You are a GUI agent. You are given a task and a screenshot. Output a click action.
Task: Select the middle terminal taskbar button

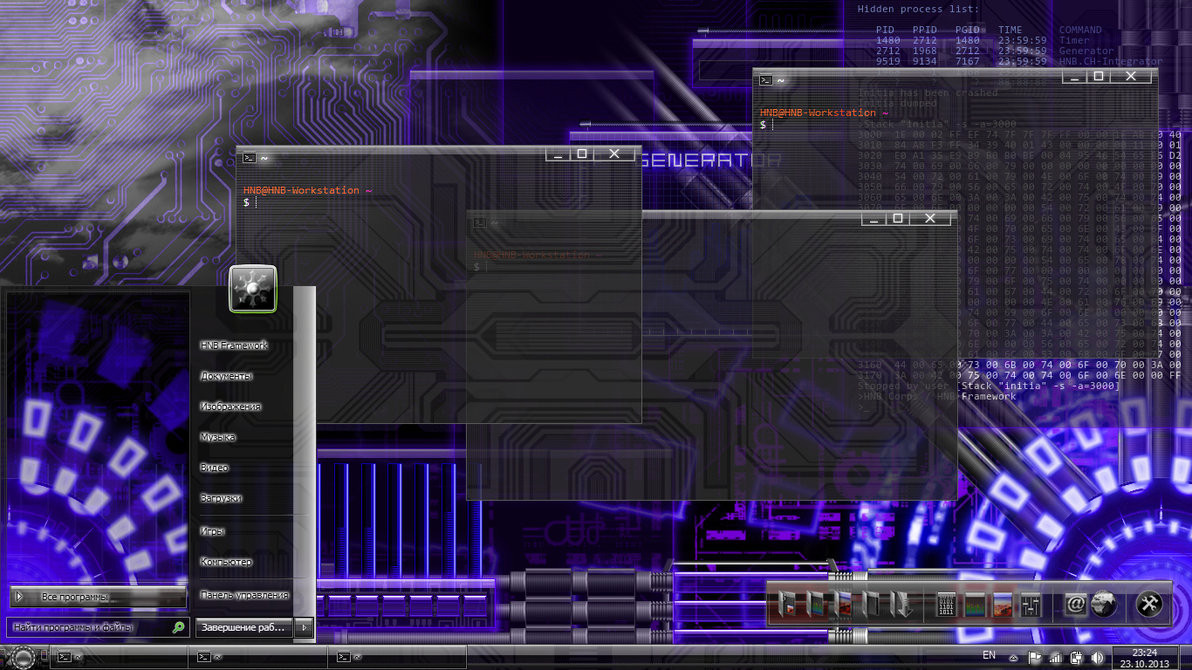(258, 657)
